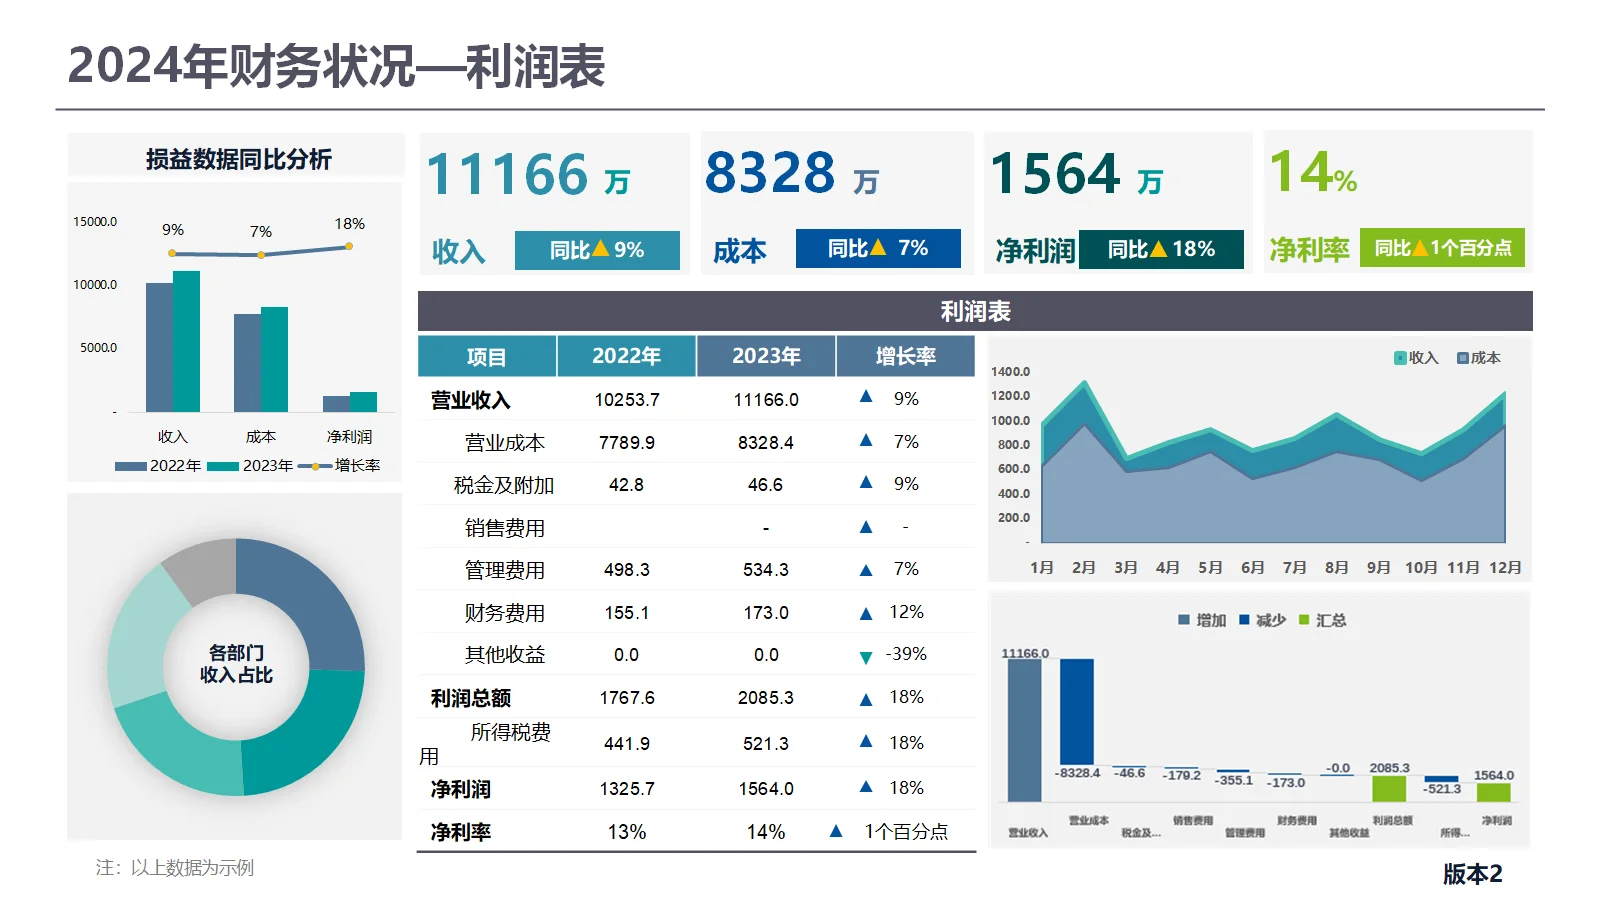1600x900 pixels.
Task: Click the 同比 18% net profit badge
Action: tap(1161, 249)
